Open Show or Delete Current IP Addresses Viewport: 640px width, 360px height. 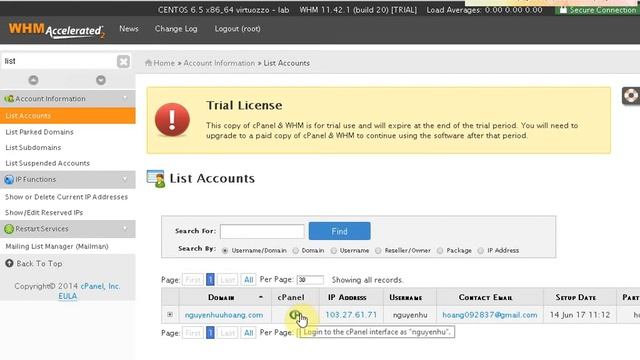(x=66, y=197)
